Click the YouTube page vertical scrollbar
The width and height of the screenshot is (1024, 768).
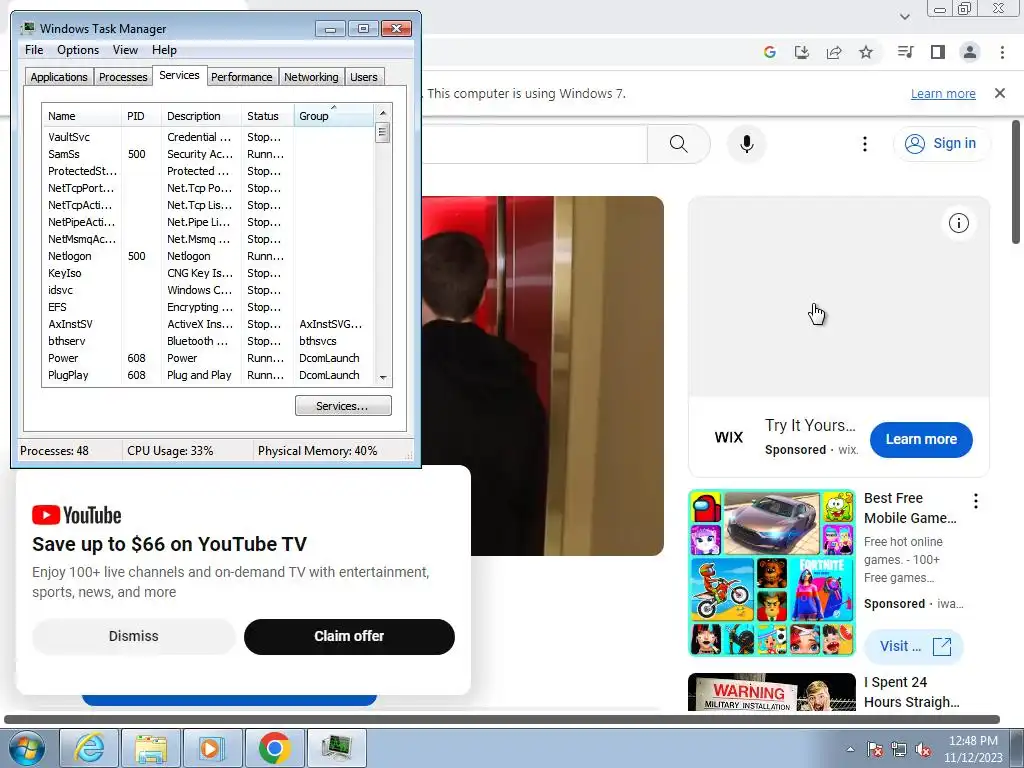tap(1016, 182)
